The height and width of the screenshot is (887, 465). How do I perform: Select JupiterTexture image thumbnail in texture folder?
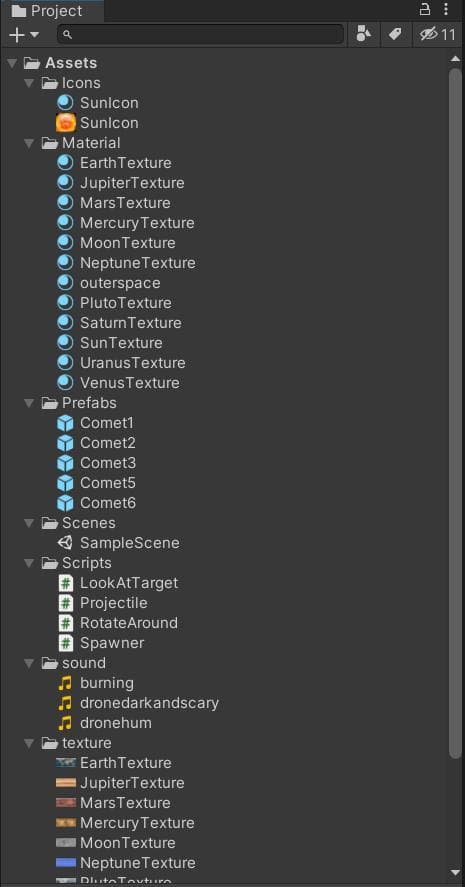[66, 783]
